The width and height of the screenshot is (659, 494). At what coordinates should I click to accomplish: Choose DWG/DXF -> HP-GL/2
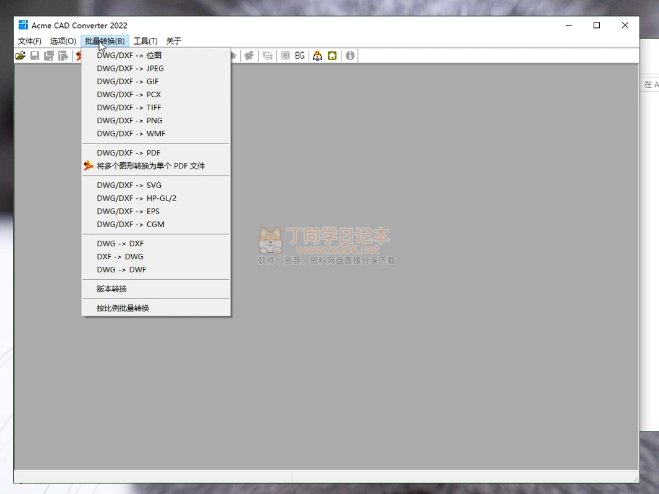156,198
